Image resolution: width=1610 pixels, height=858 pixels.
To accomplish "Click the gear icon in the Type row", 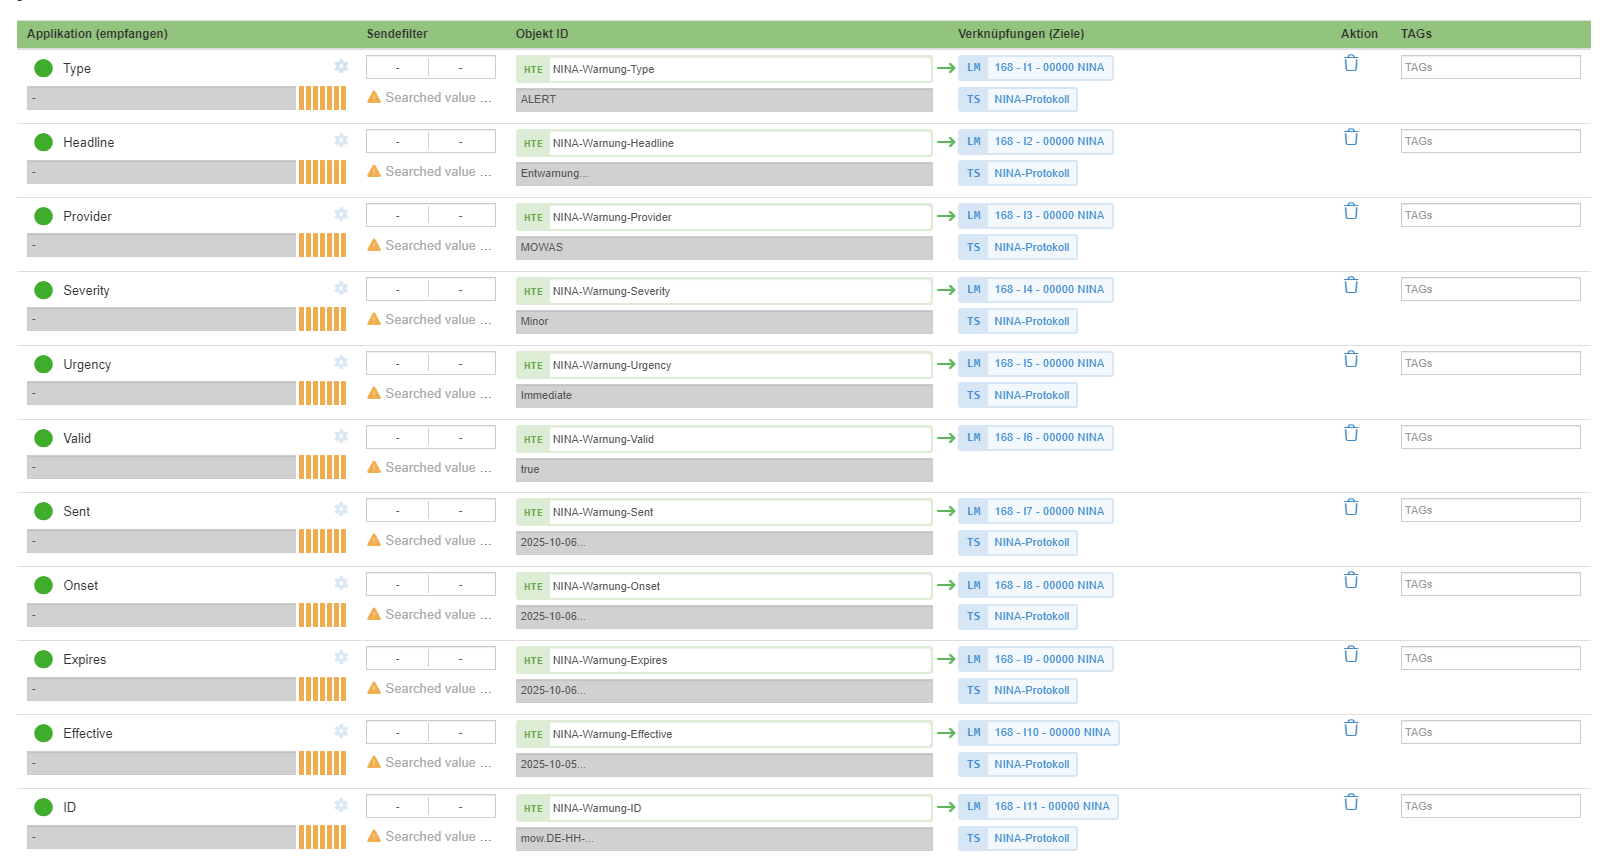I will point(341,66).
